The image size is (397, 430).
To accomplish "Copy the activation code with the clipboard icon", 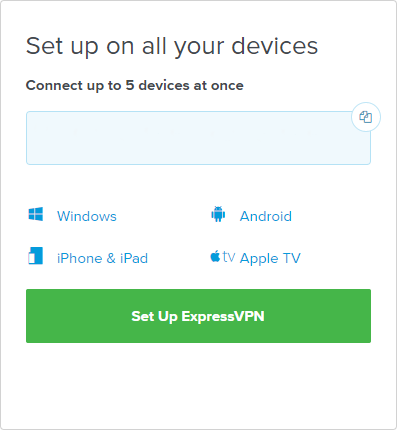I will click(x=366, y=117).
